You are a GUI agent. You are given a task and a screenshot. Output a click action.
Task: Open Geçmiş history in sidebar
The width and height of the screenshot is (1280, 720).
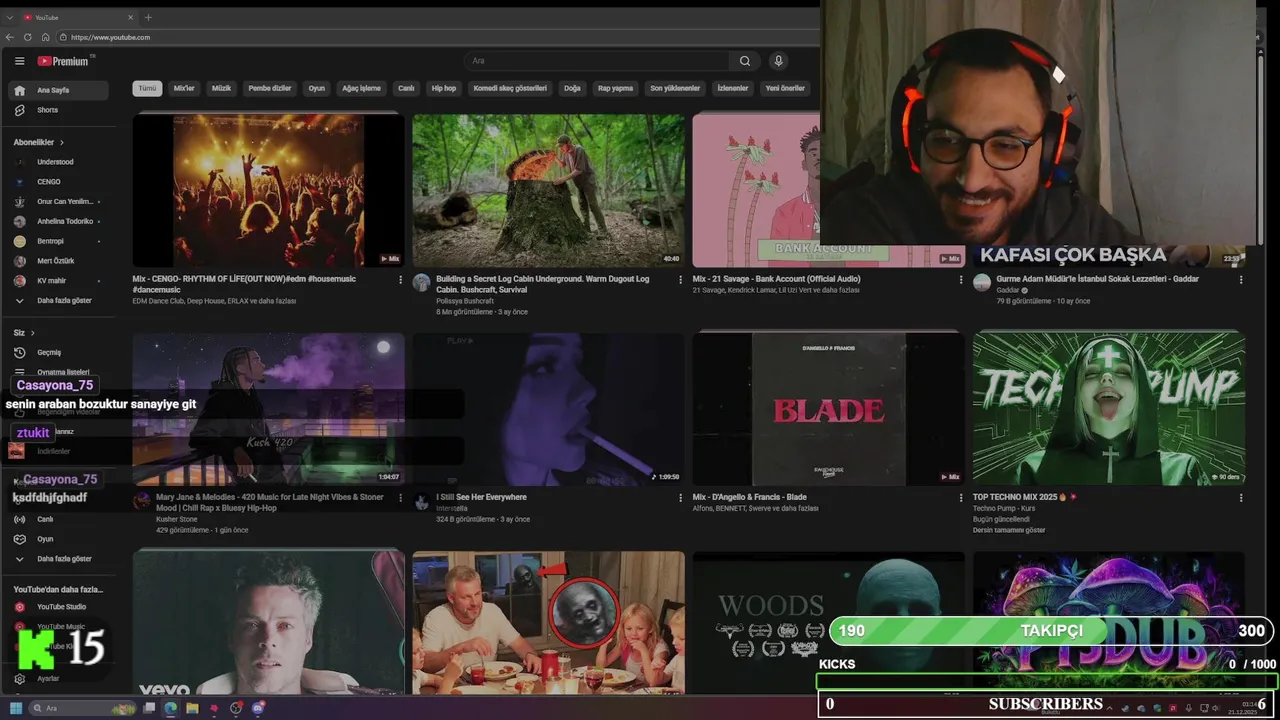tap(59, 352)
